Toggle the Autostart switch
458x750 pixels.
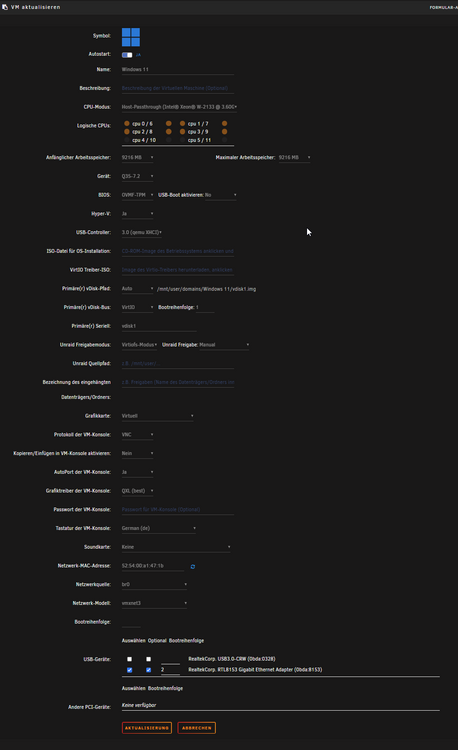[127, 55]
